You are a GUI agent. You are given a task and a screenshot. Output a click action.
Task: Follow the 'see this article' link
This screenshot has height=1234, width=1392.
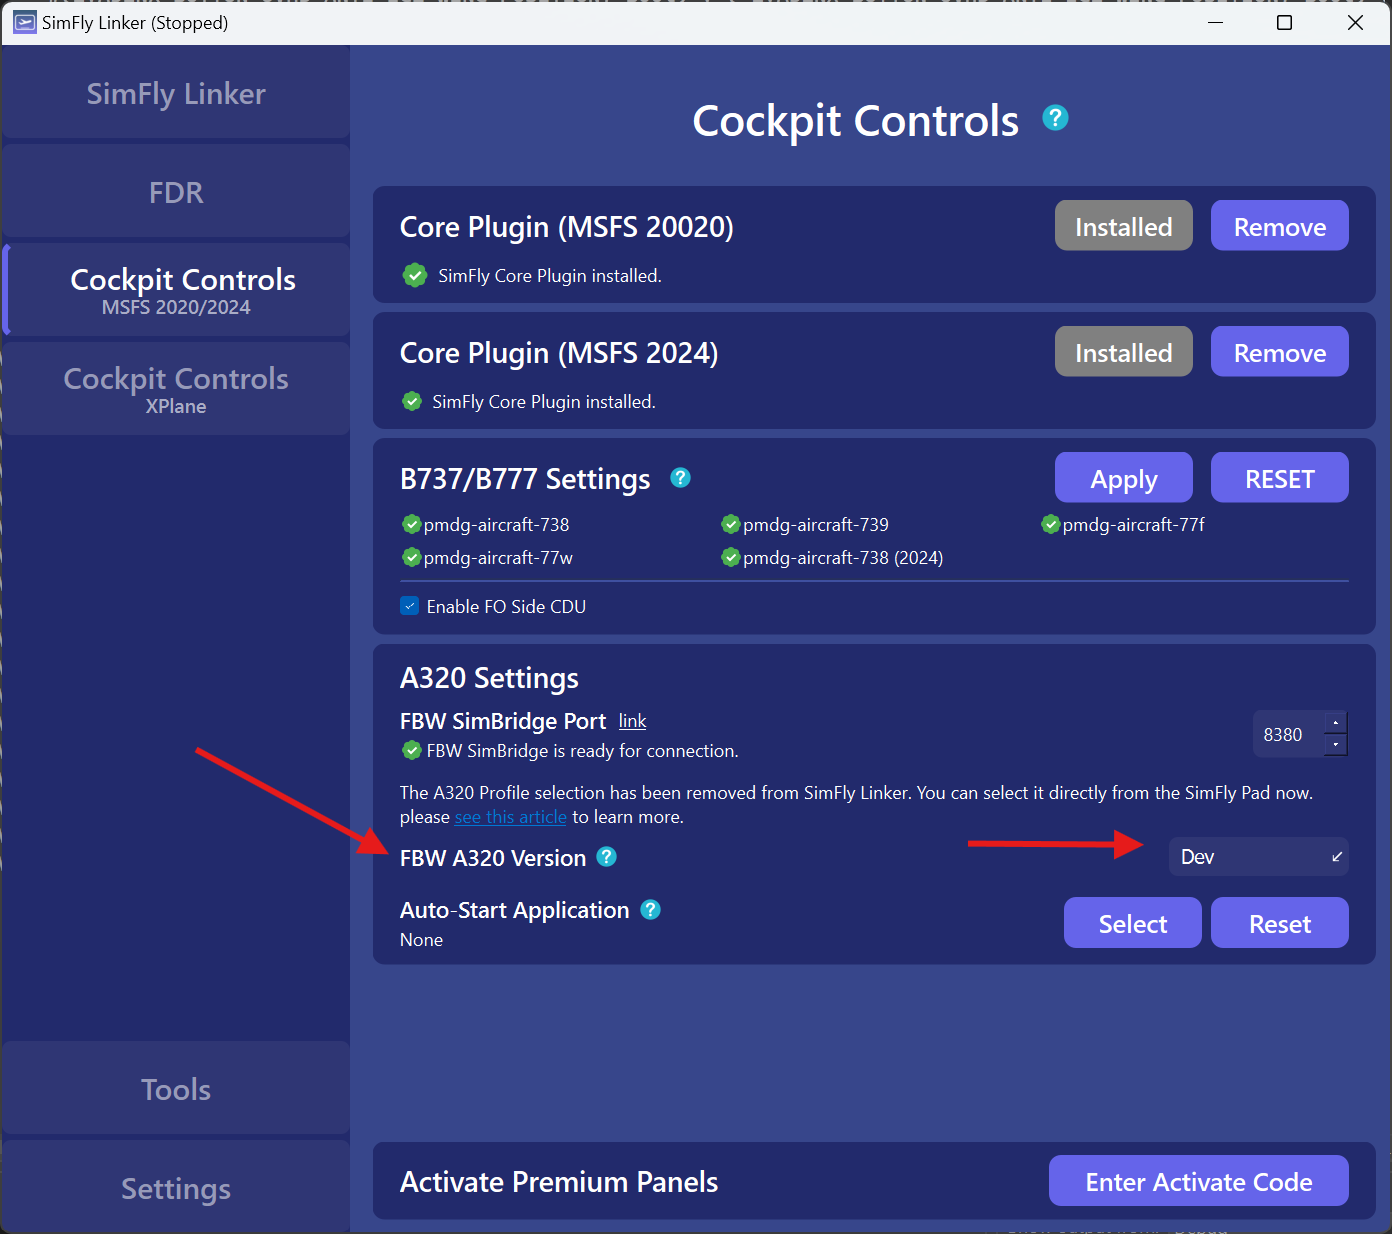(511, 817)
